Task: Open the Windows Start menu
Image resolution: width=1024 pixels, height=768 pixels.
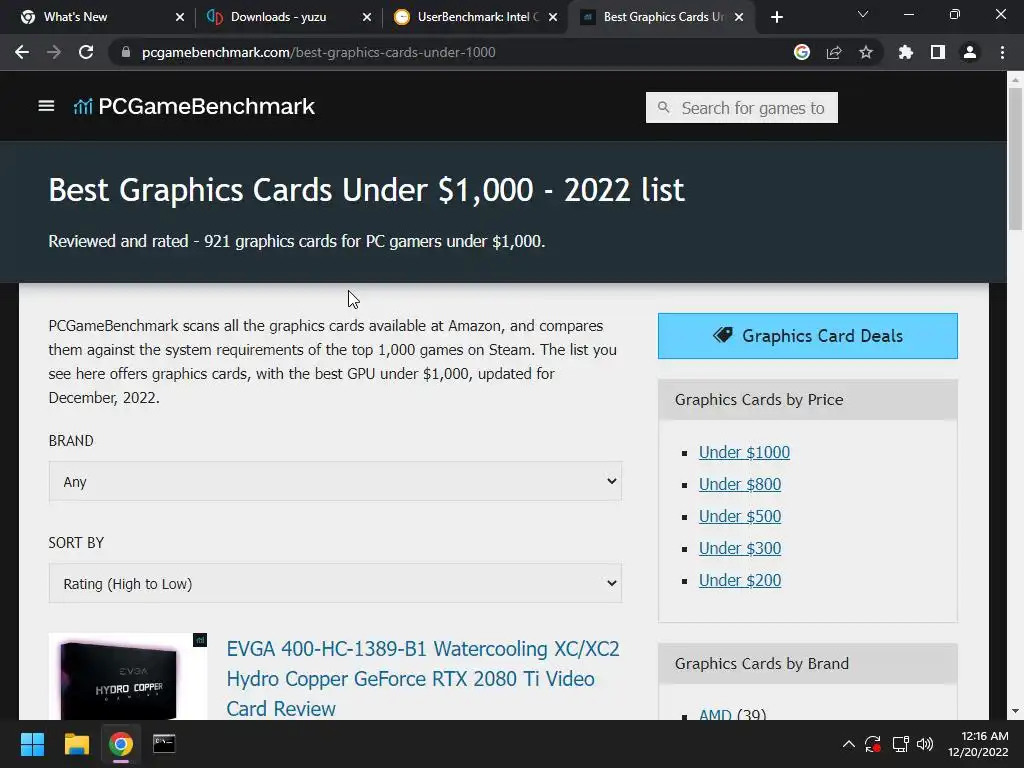Action: [32, 744]
